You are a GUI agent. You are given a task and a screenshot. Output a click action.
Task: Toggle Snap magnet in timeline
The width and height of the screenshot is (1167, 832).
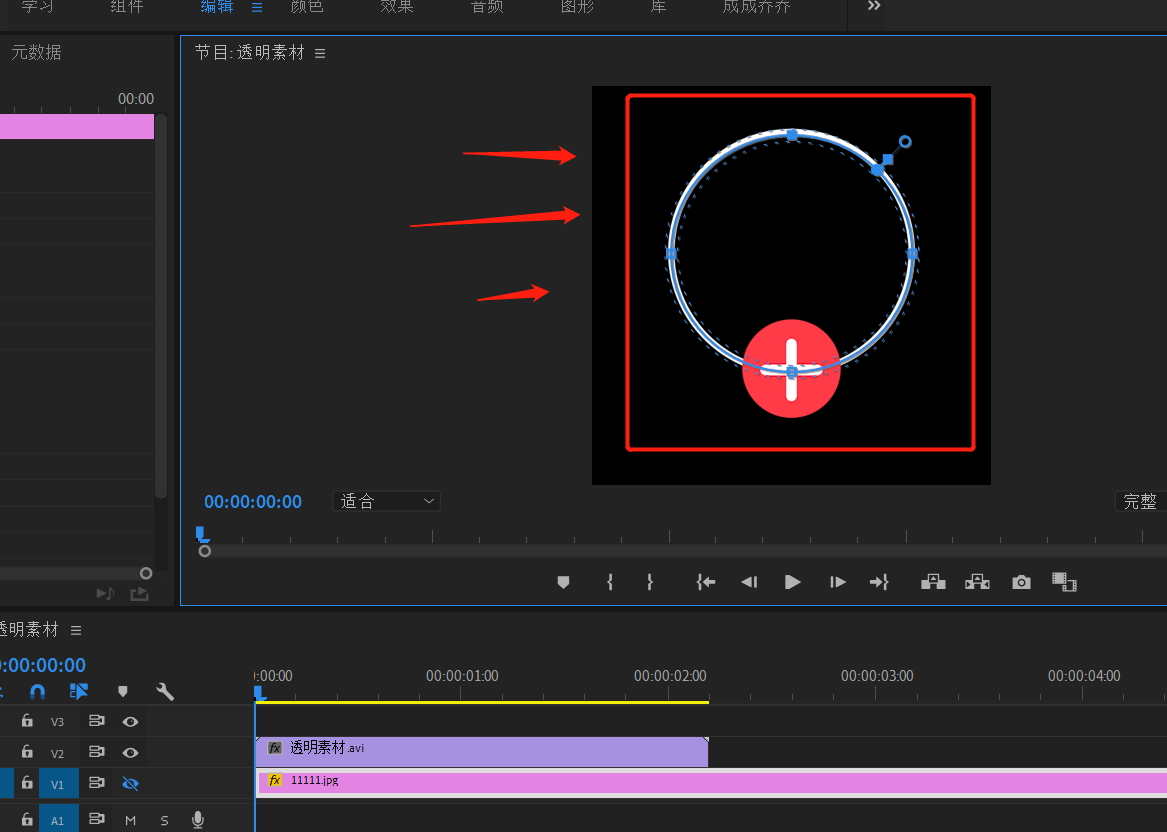37,692
